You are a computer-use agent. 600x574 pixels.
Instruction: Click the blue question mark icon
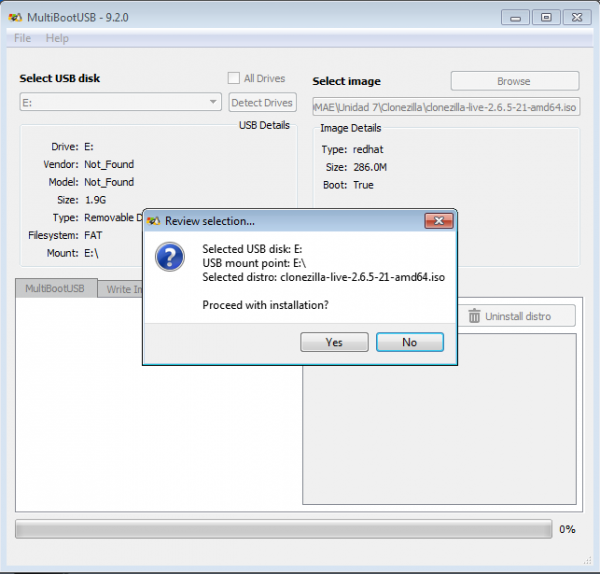170,256
